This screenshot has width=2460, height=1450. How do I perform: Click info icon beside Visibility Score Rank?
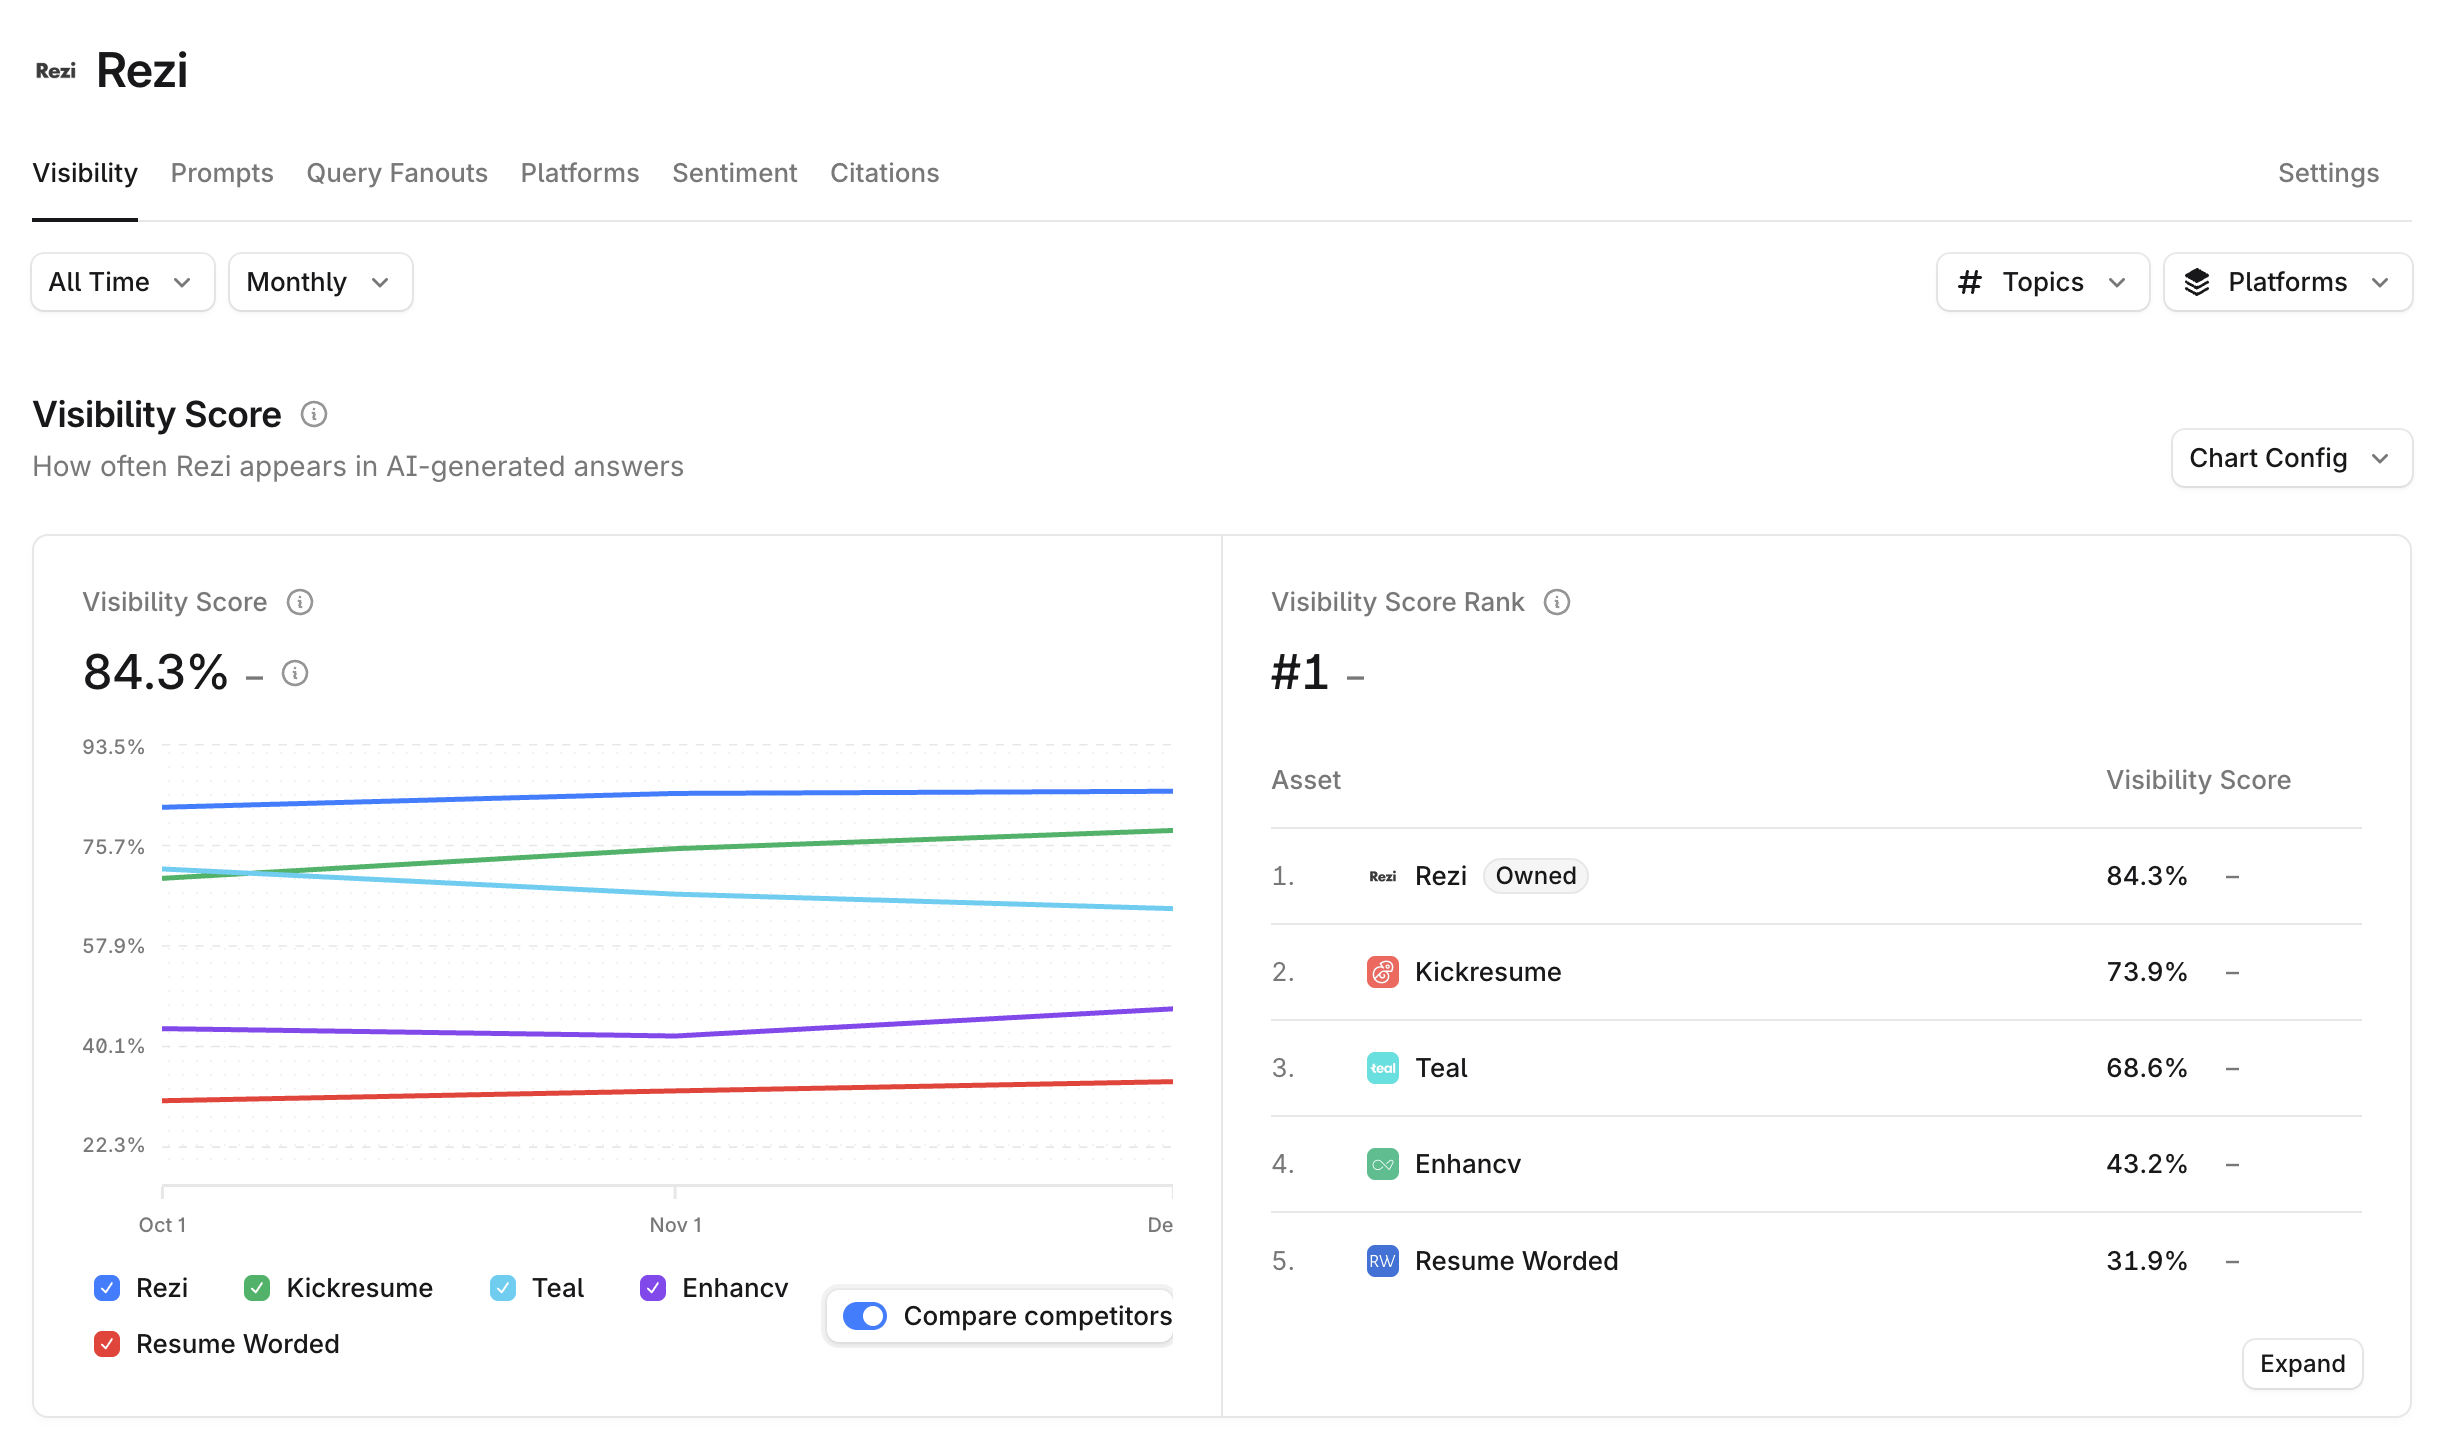coord(1557,602)
